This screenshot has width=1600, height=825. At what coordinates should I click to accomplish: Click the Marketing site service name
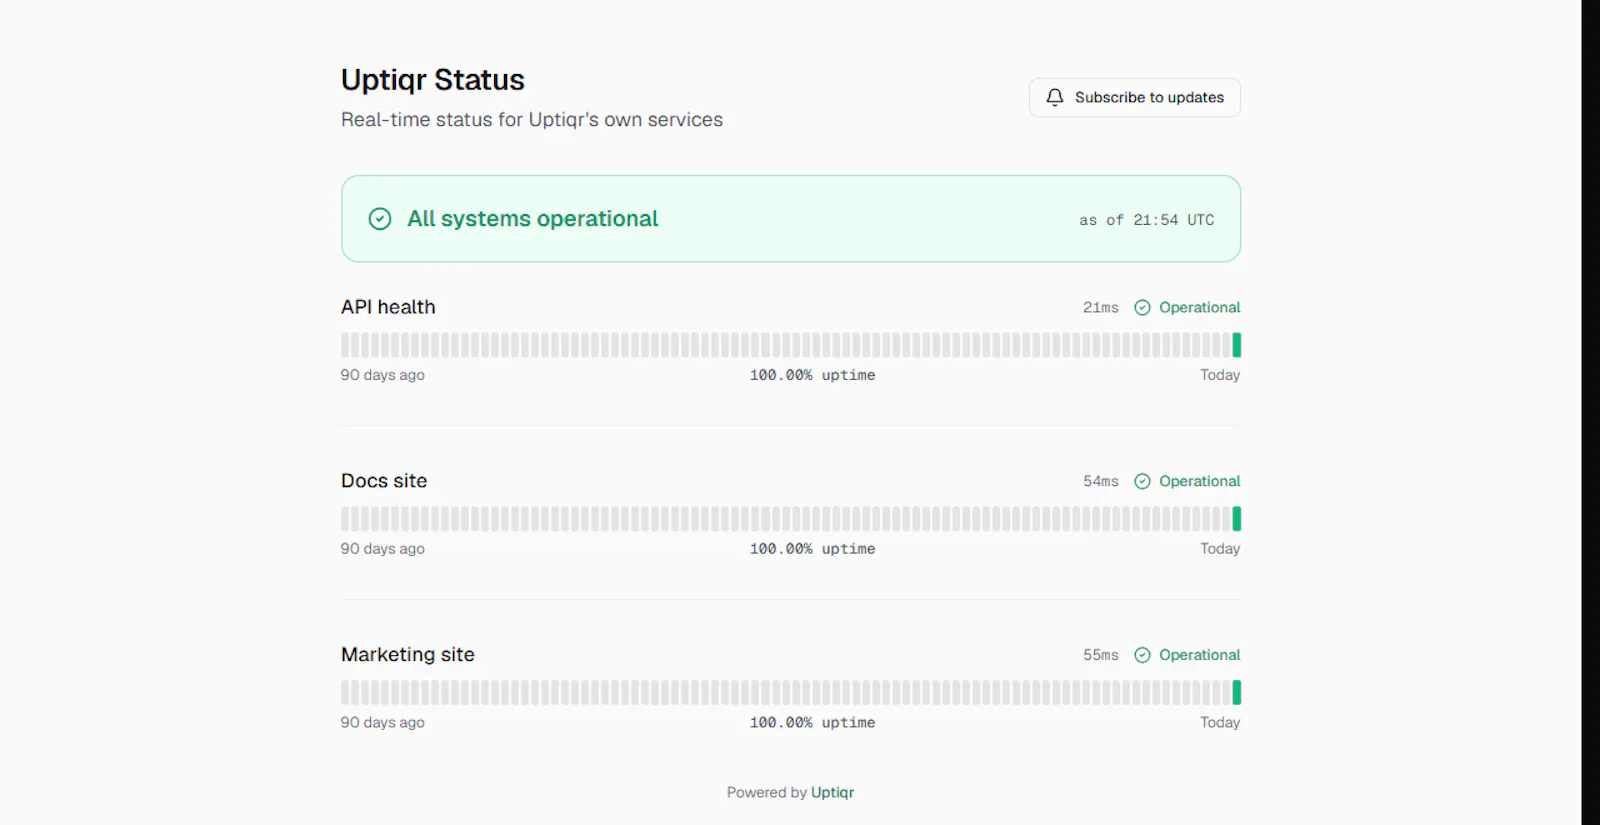pos(408,655)
